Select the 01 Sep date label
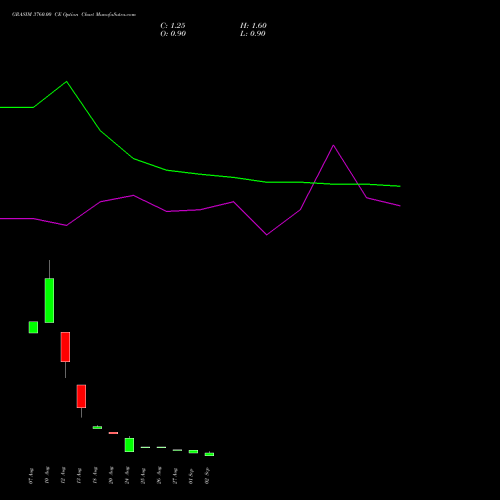Image resolution: width=500 pixels, height=500 pixels. point(191,476)
